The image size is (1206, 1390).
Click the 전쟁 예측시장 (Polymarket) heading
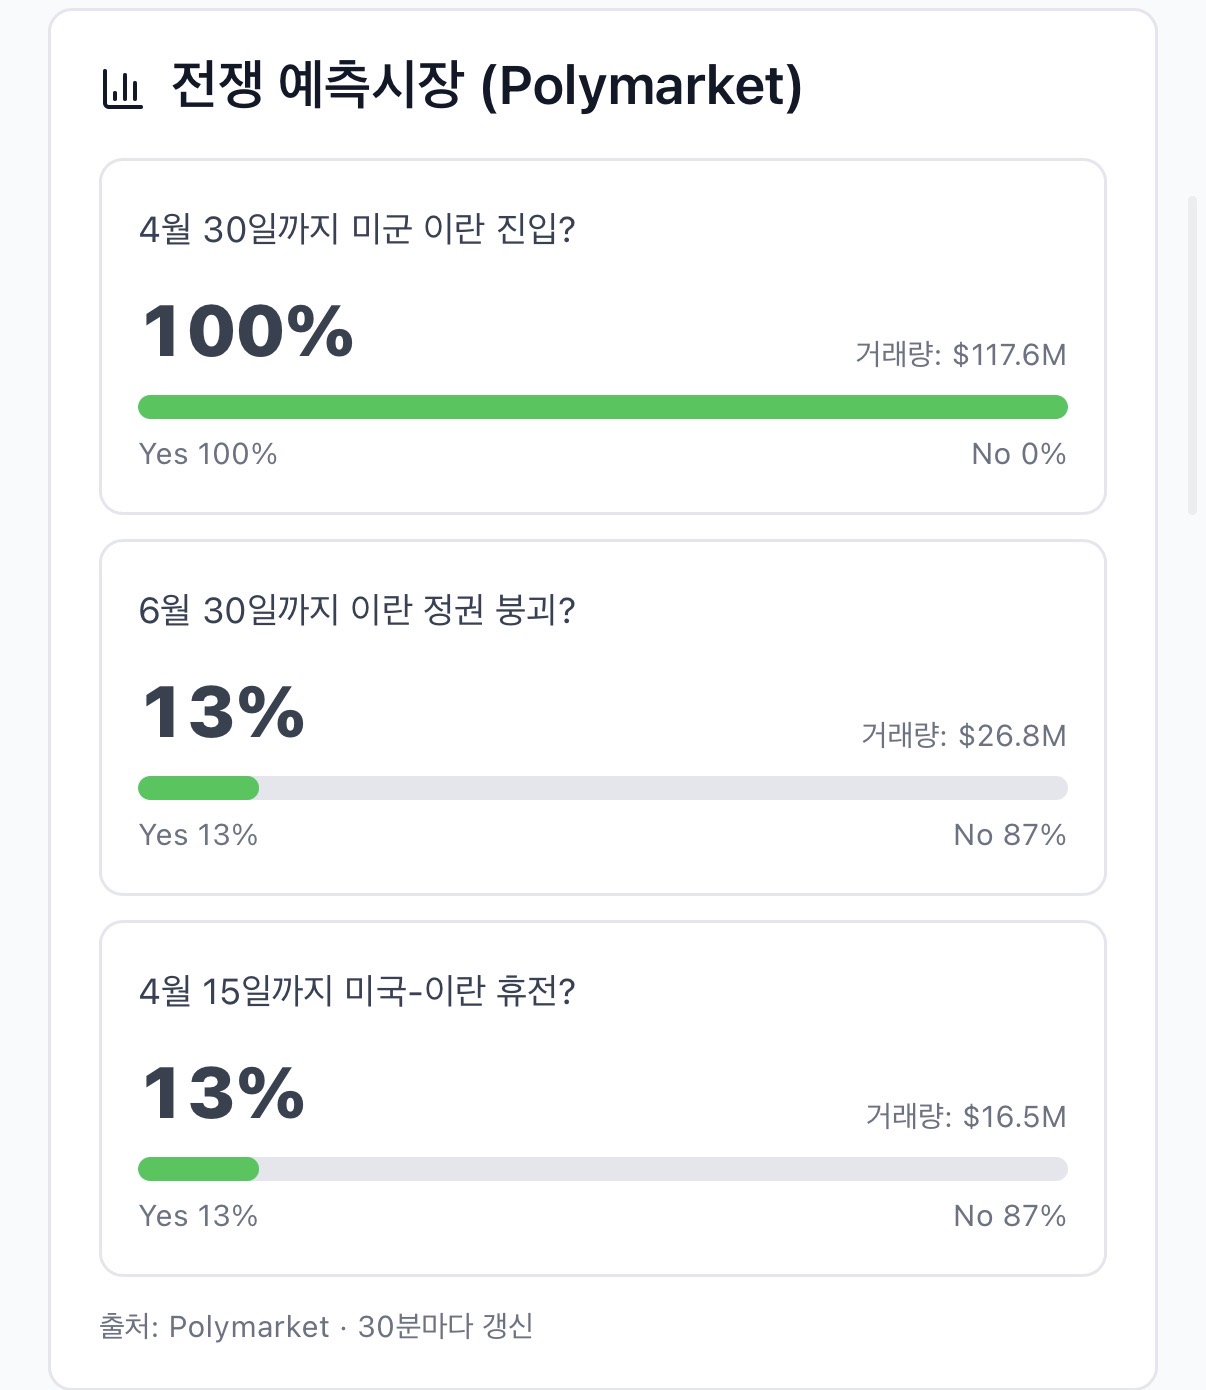(486, 85)
